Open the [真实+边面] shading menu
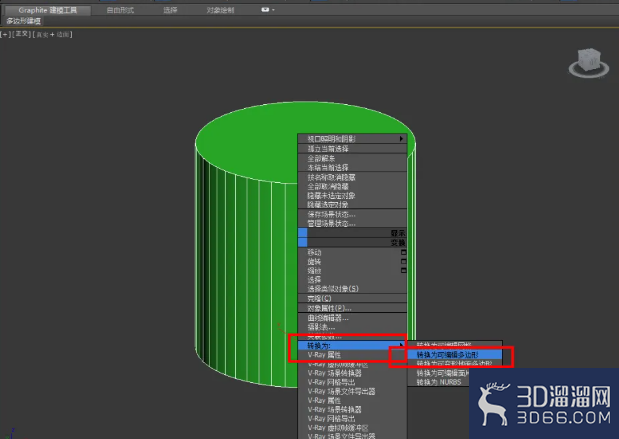The width and height of the screenshot is (619, 439). (x=53, y=35)
